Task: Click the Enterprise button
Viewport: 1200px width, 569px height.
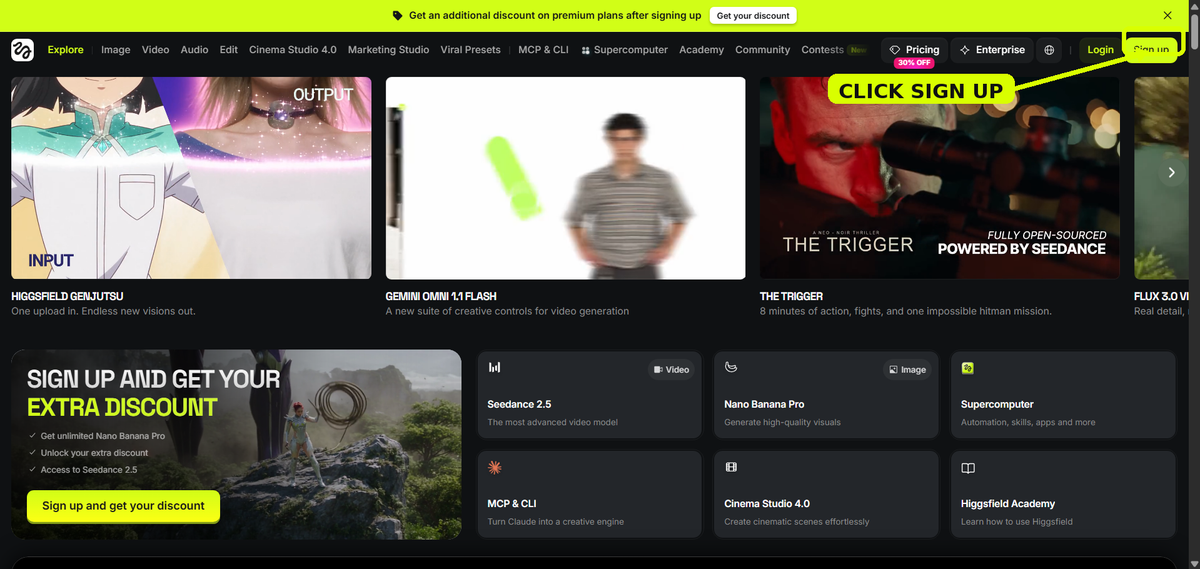Action: pos(992,49)
